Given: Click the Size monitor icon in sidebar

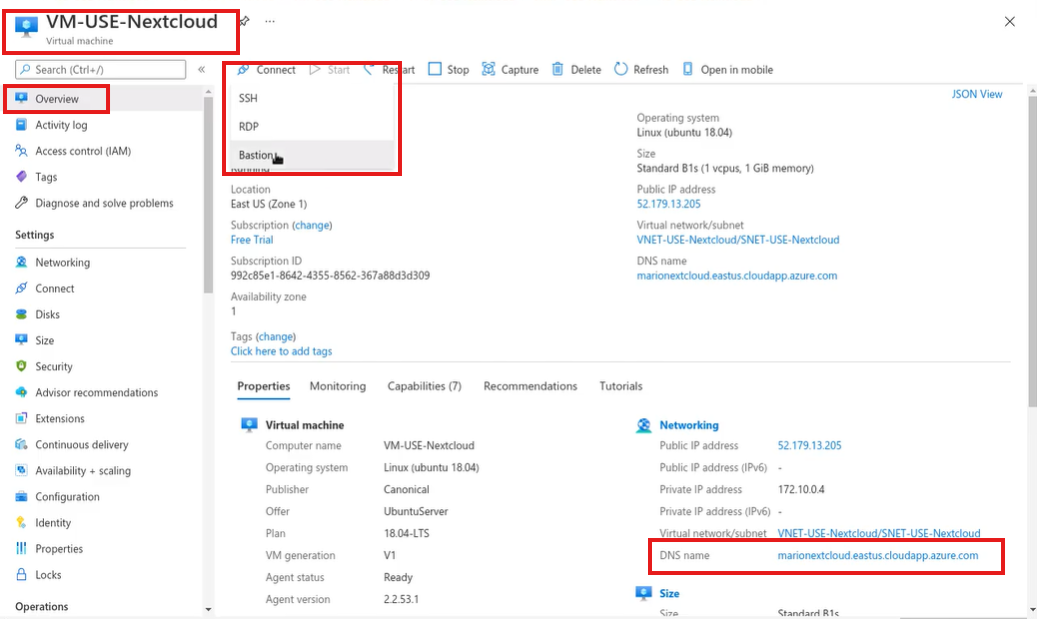Looking at the screenshot, I should [x=21, y=340].
